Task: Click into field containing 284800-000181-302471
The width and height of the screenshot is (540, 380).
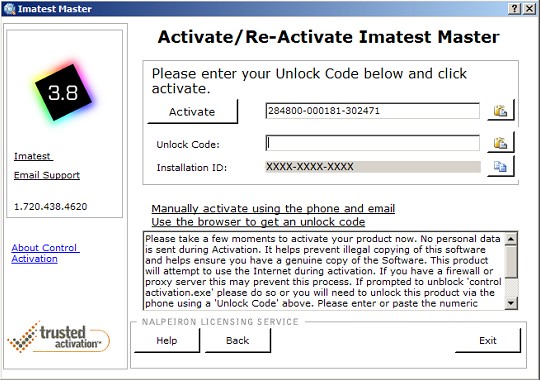Action: [373, 111]
